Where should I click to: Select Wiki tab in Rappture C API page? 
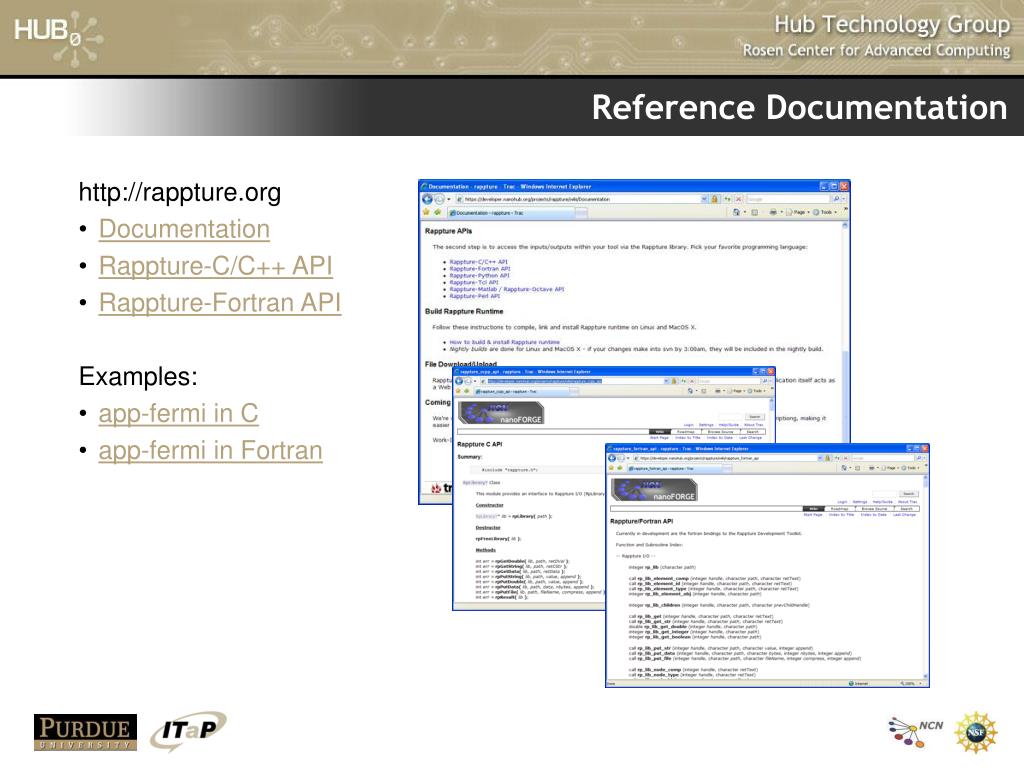click(660, 432)
